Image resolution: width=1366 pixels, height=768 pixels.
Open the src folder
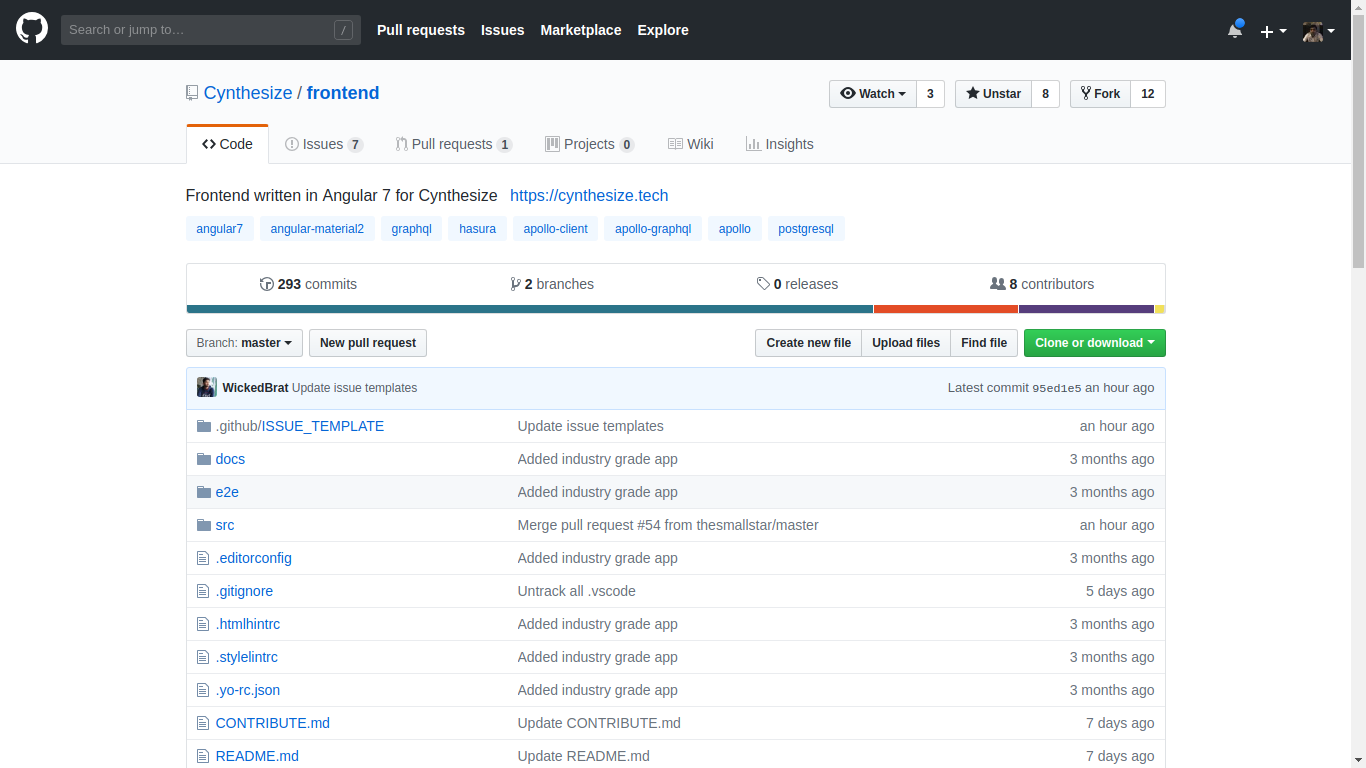click(225, 524)
